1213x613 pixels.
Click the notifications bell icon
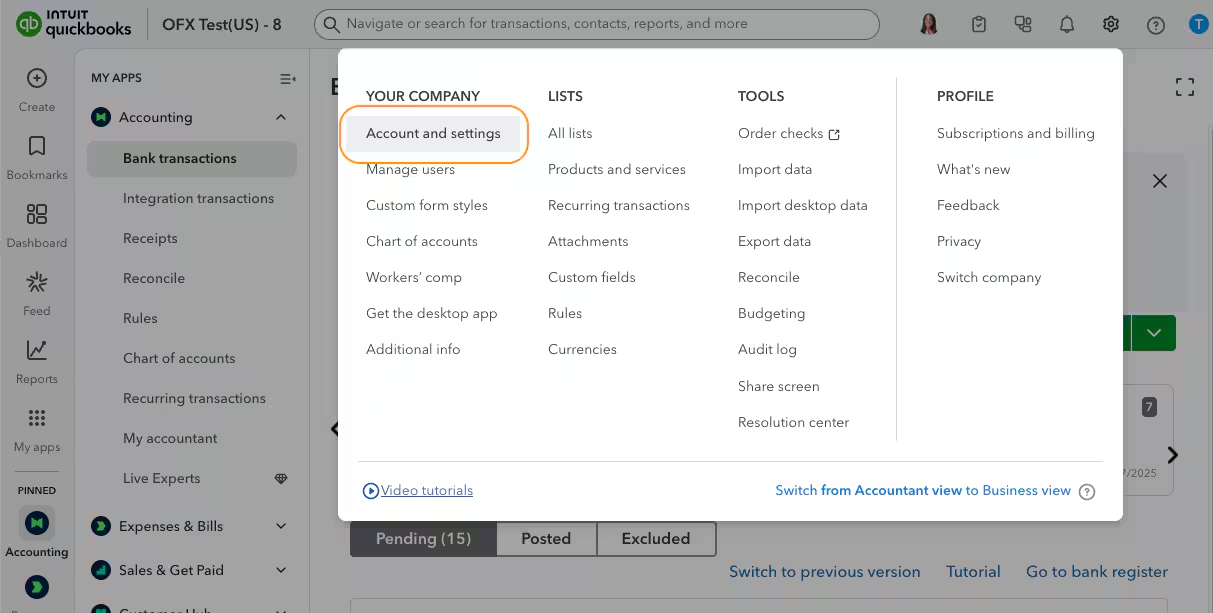pos(1067,25)
